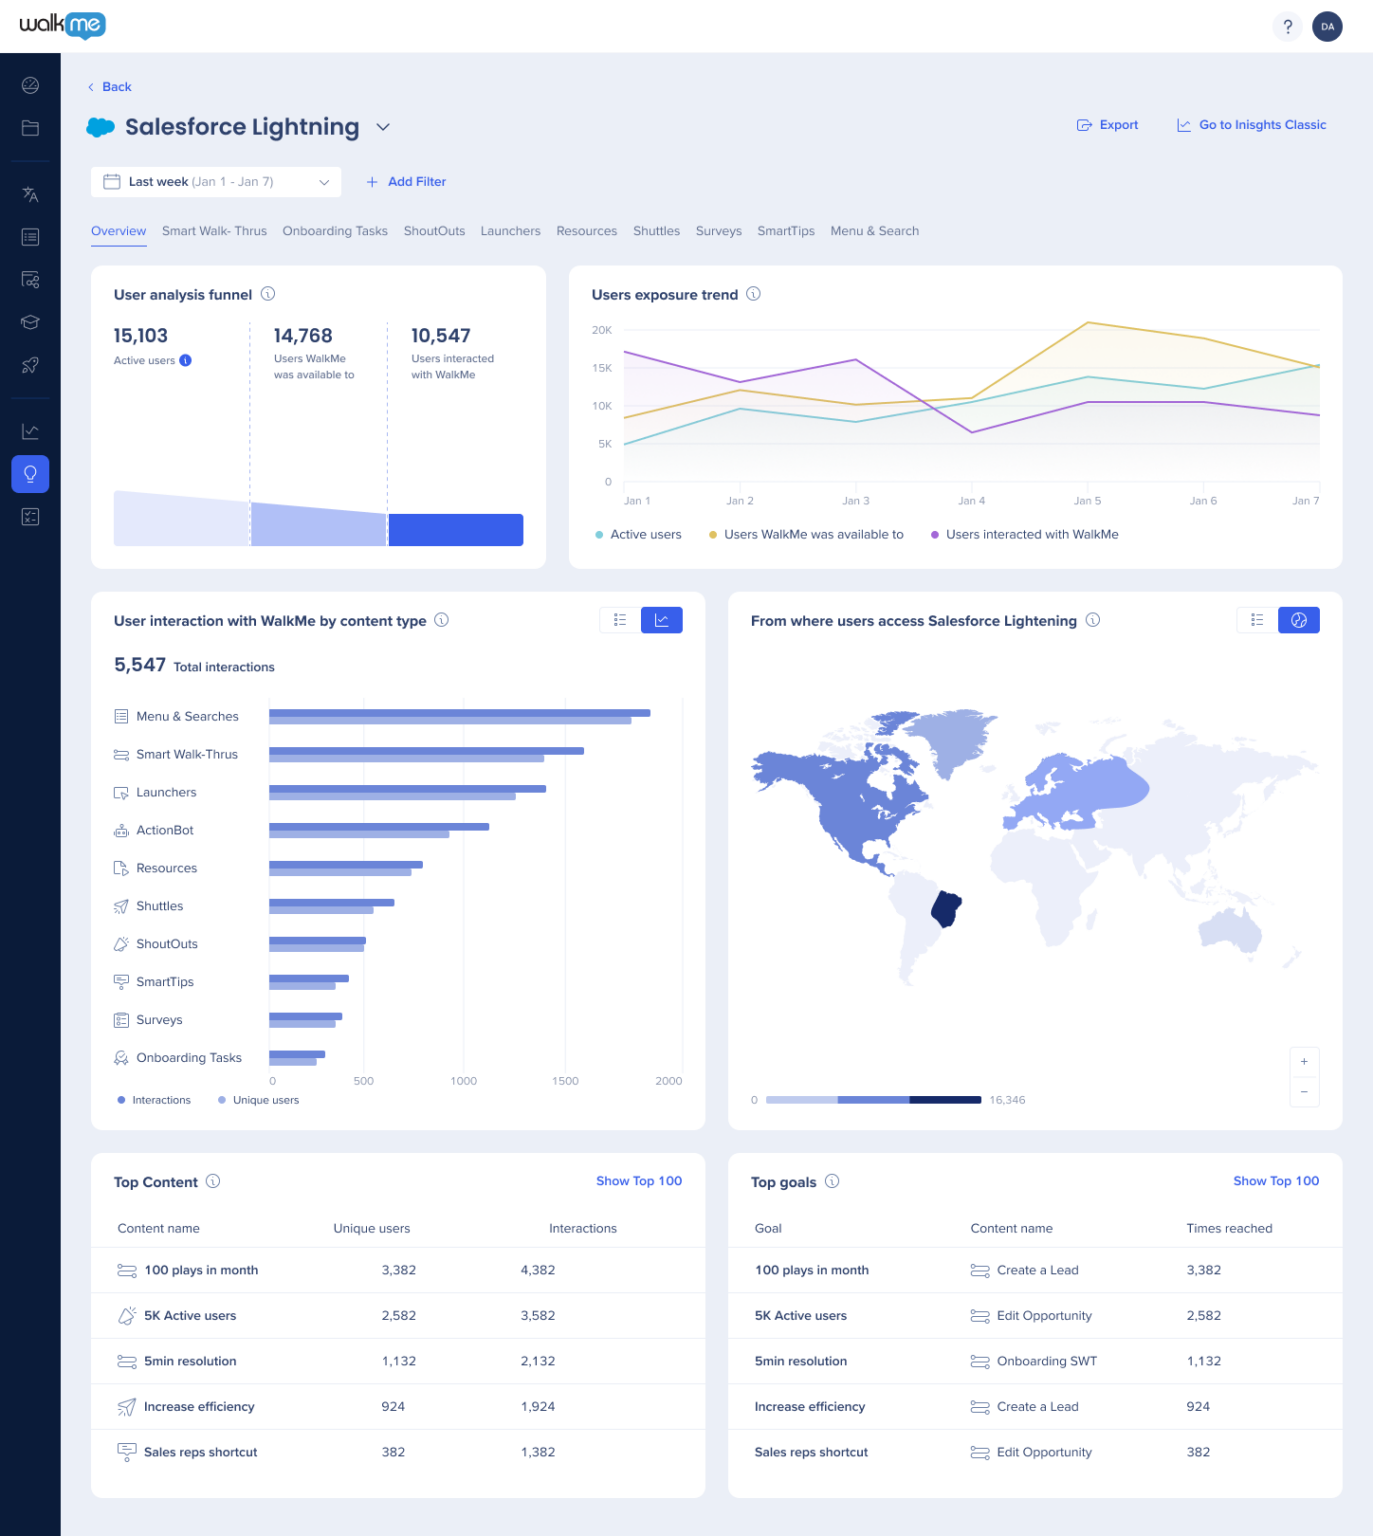Click the map color scale bar

click(872, 1099)
